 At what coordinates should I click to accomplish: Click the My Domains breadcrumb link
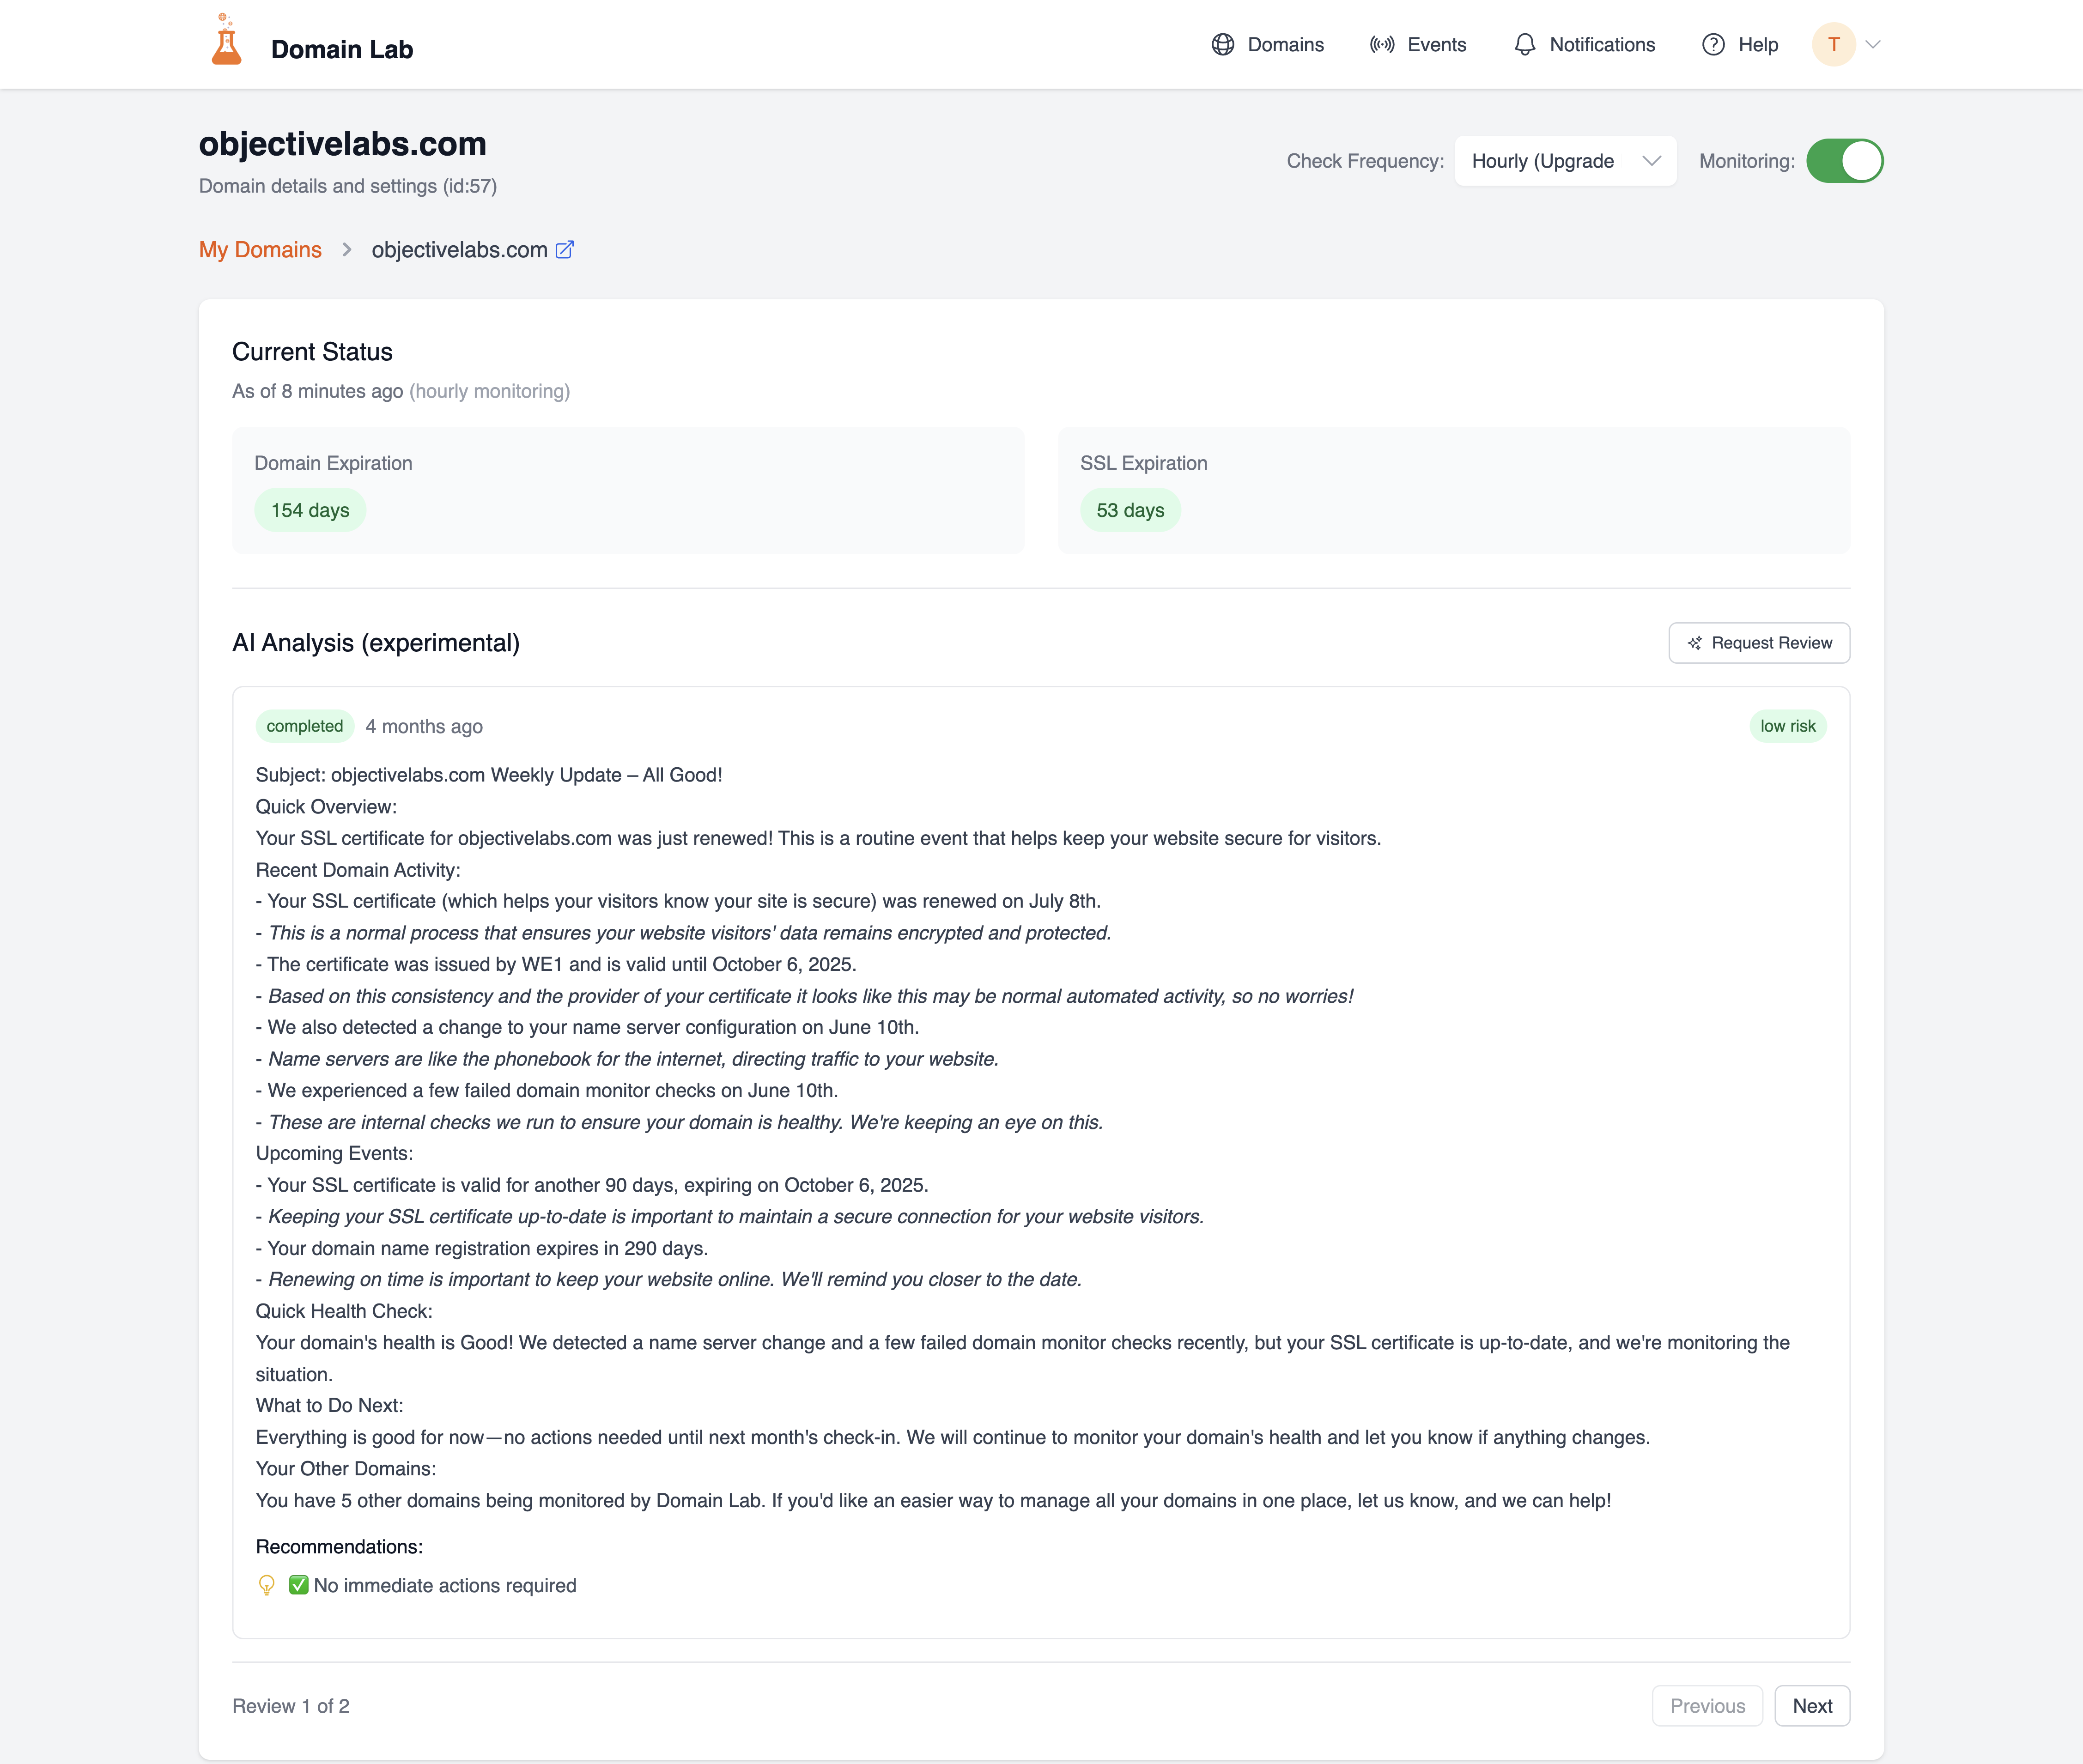coord(260,250)
